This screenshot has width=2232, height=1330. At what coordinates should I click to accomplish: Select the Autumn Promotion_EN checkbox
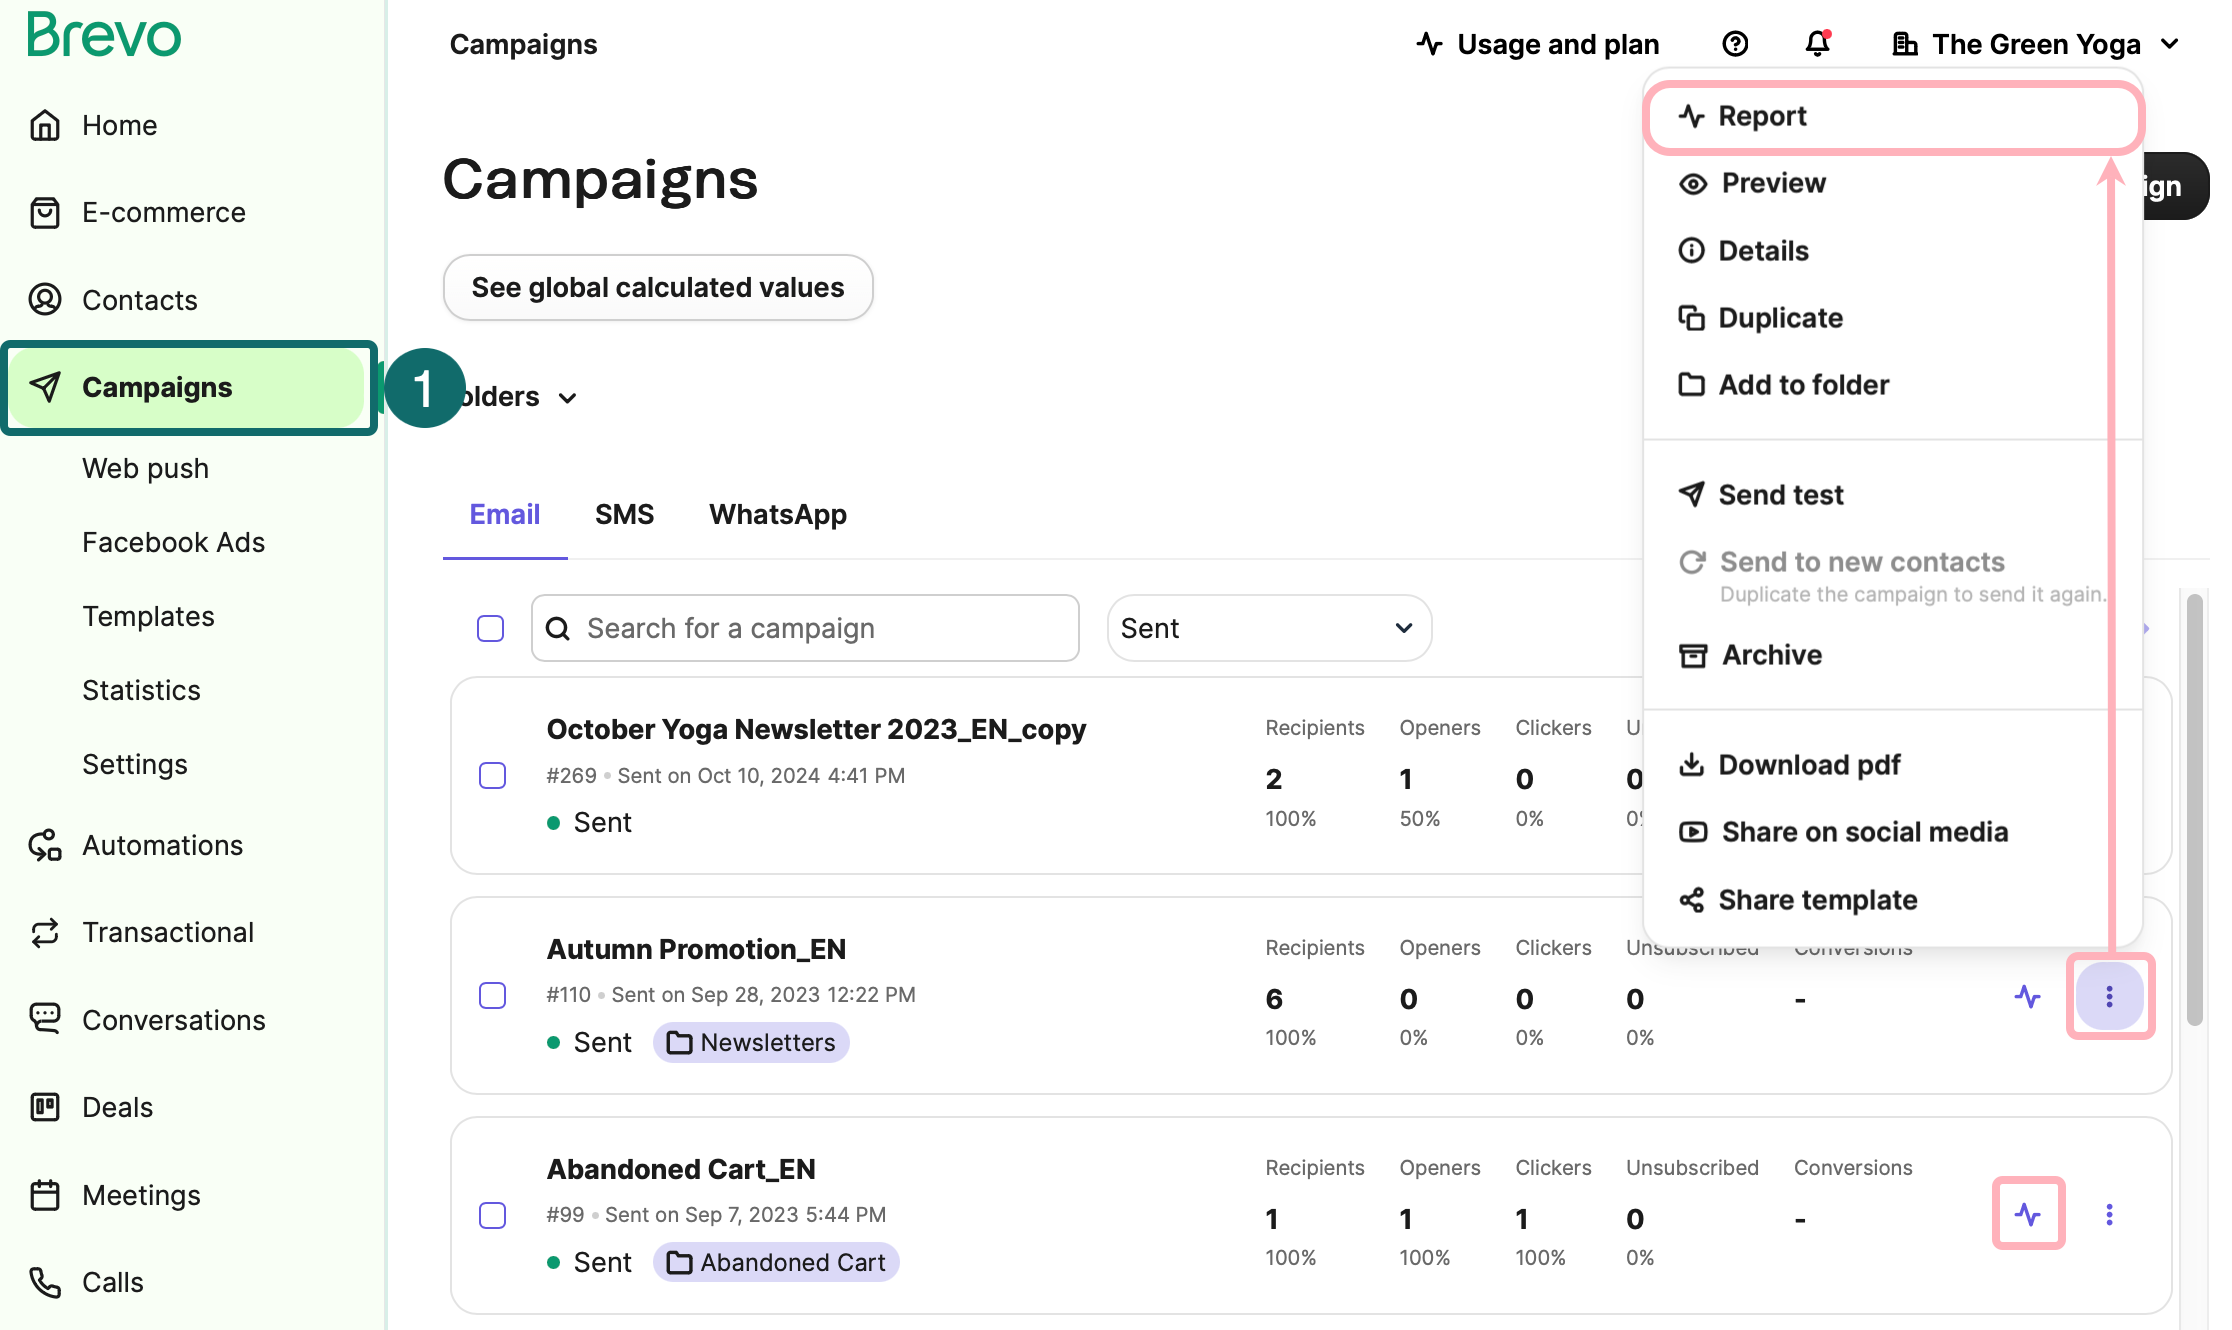[x=492, y=995]
